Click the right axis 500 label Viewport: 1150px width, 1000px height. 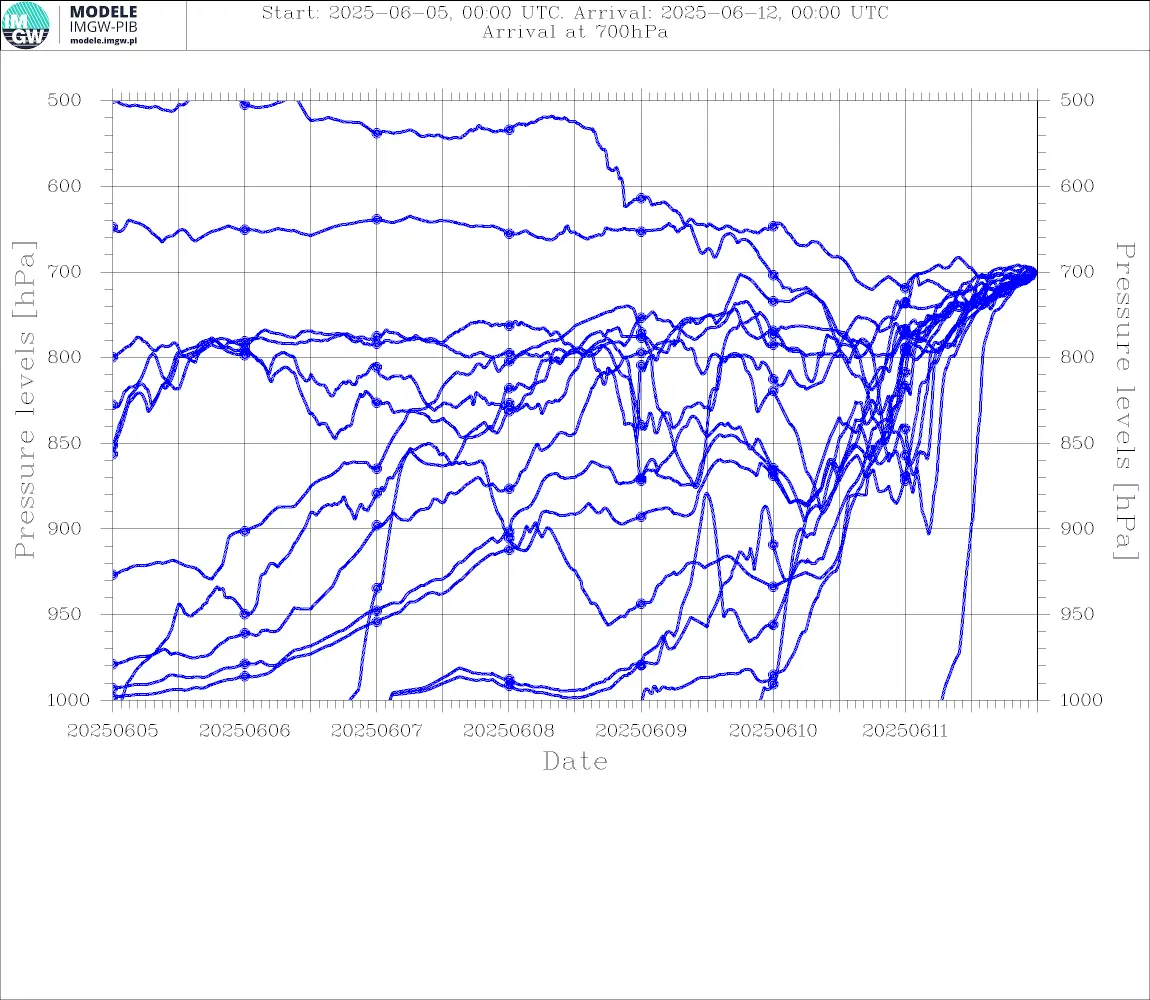(x=1077, y=100)
